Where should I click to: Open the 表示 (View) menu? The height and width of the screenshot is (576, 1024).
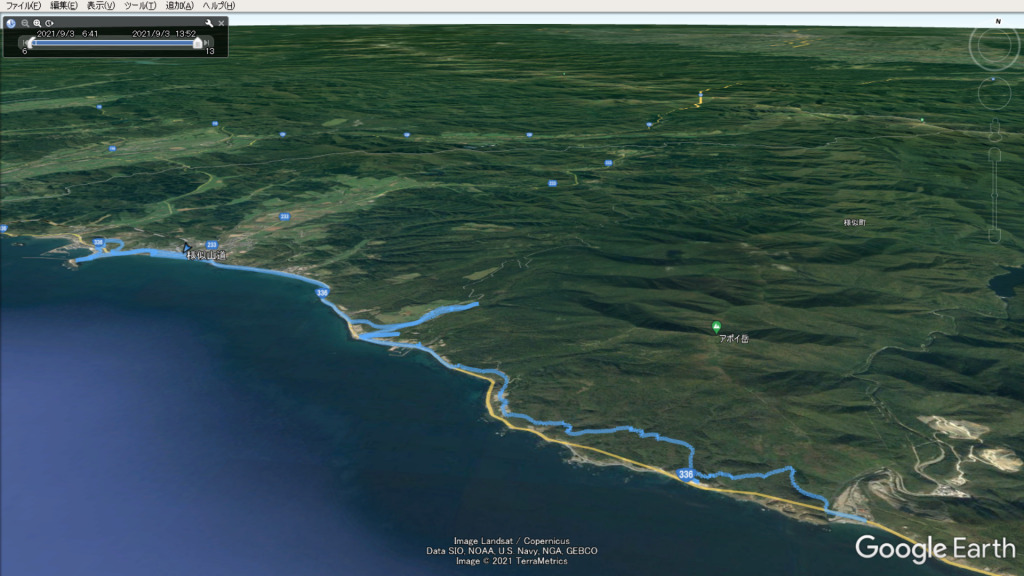click(101, 6)
